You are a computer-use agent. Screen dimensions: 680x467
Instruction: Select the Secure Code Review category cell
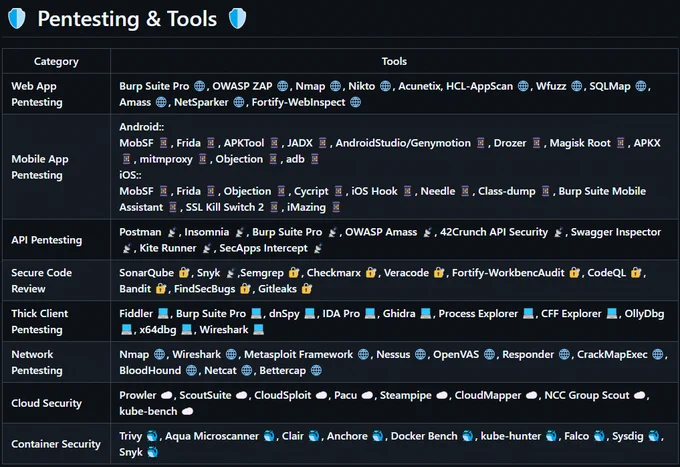(x=56, y=281)
